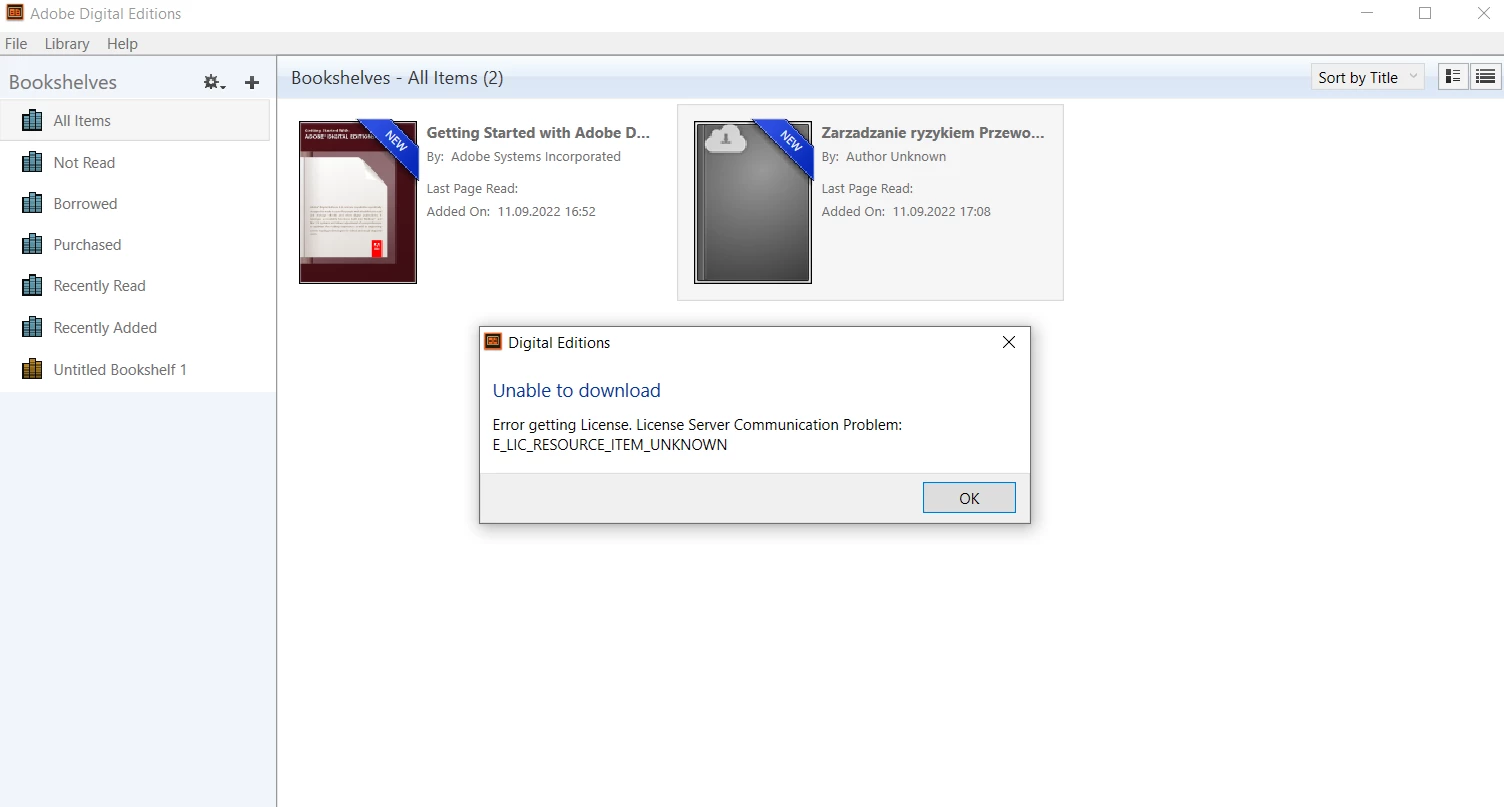
Task: Click the Untitled Bookshelf 1 icon
Action: [32, 369]
